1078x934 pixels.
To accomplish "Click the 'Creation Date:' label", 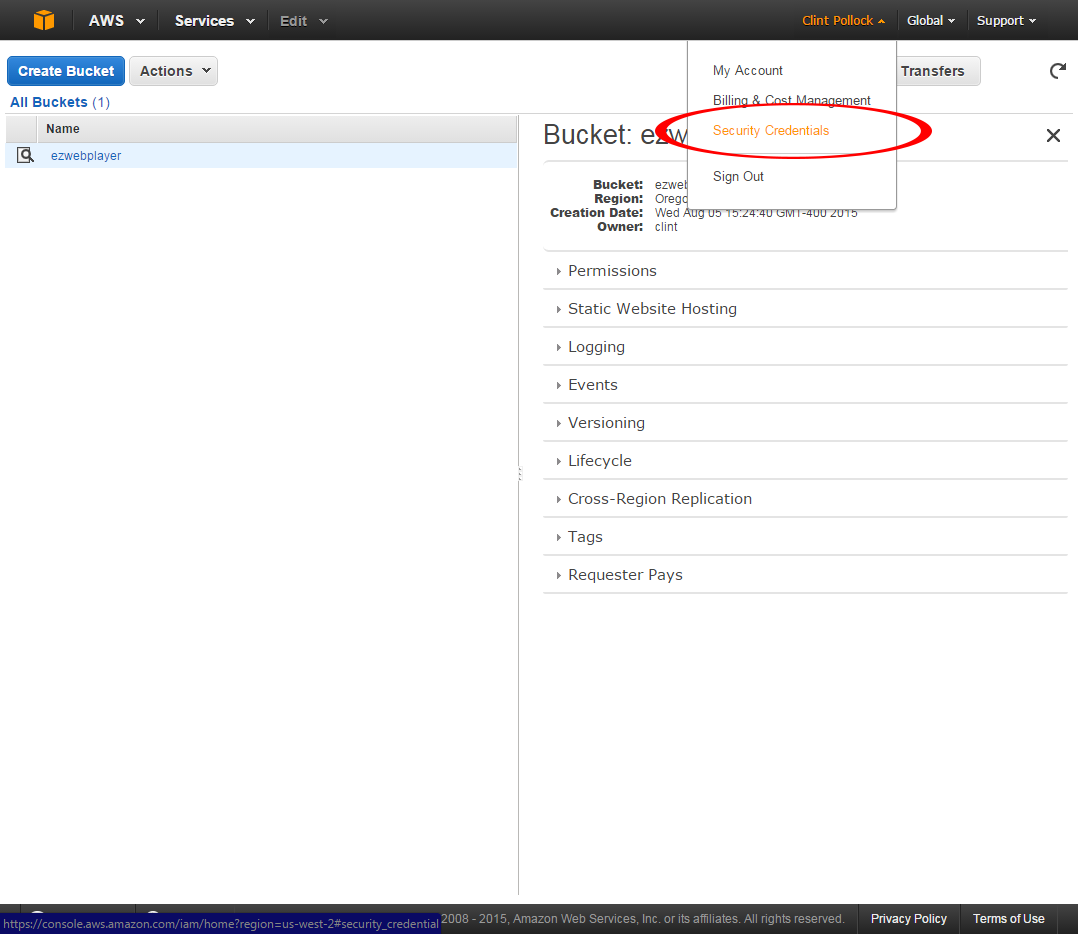I will coord(596,213).
